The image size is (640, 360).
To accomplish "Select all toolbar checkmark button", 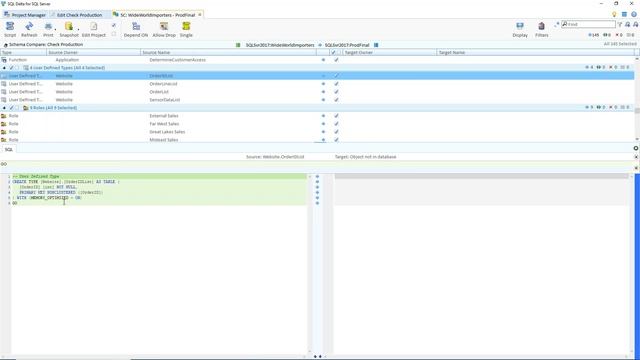I will coord(113,25).
